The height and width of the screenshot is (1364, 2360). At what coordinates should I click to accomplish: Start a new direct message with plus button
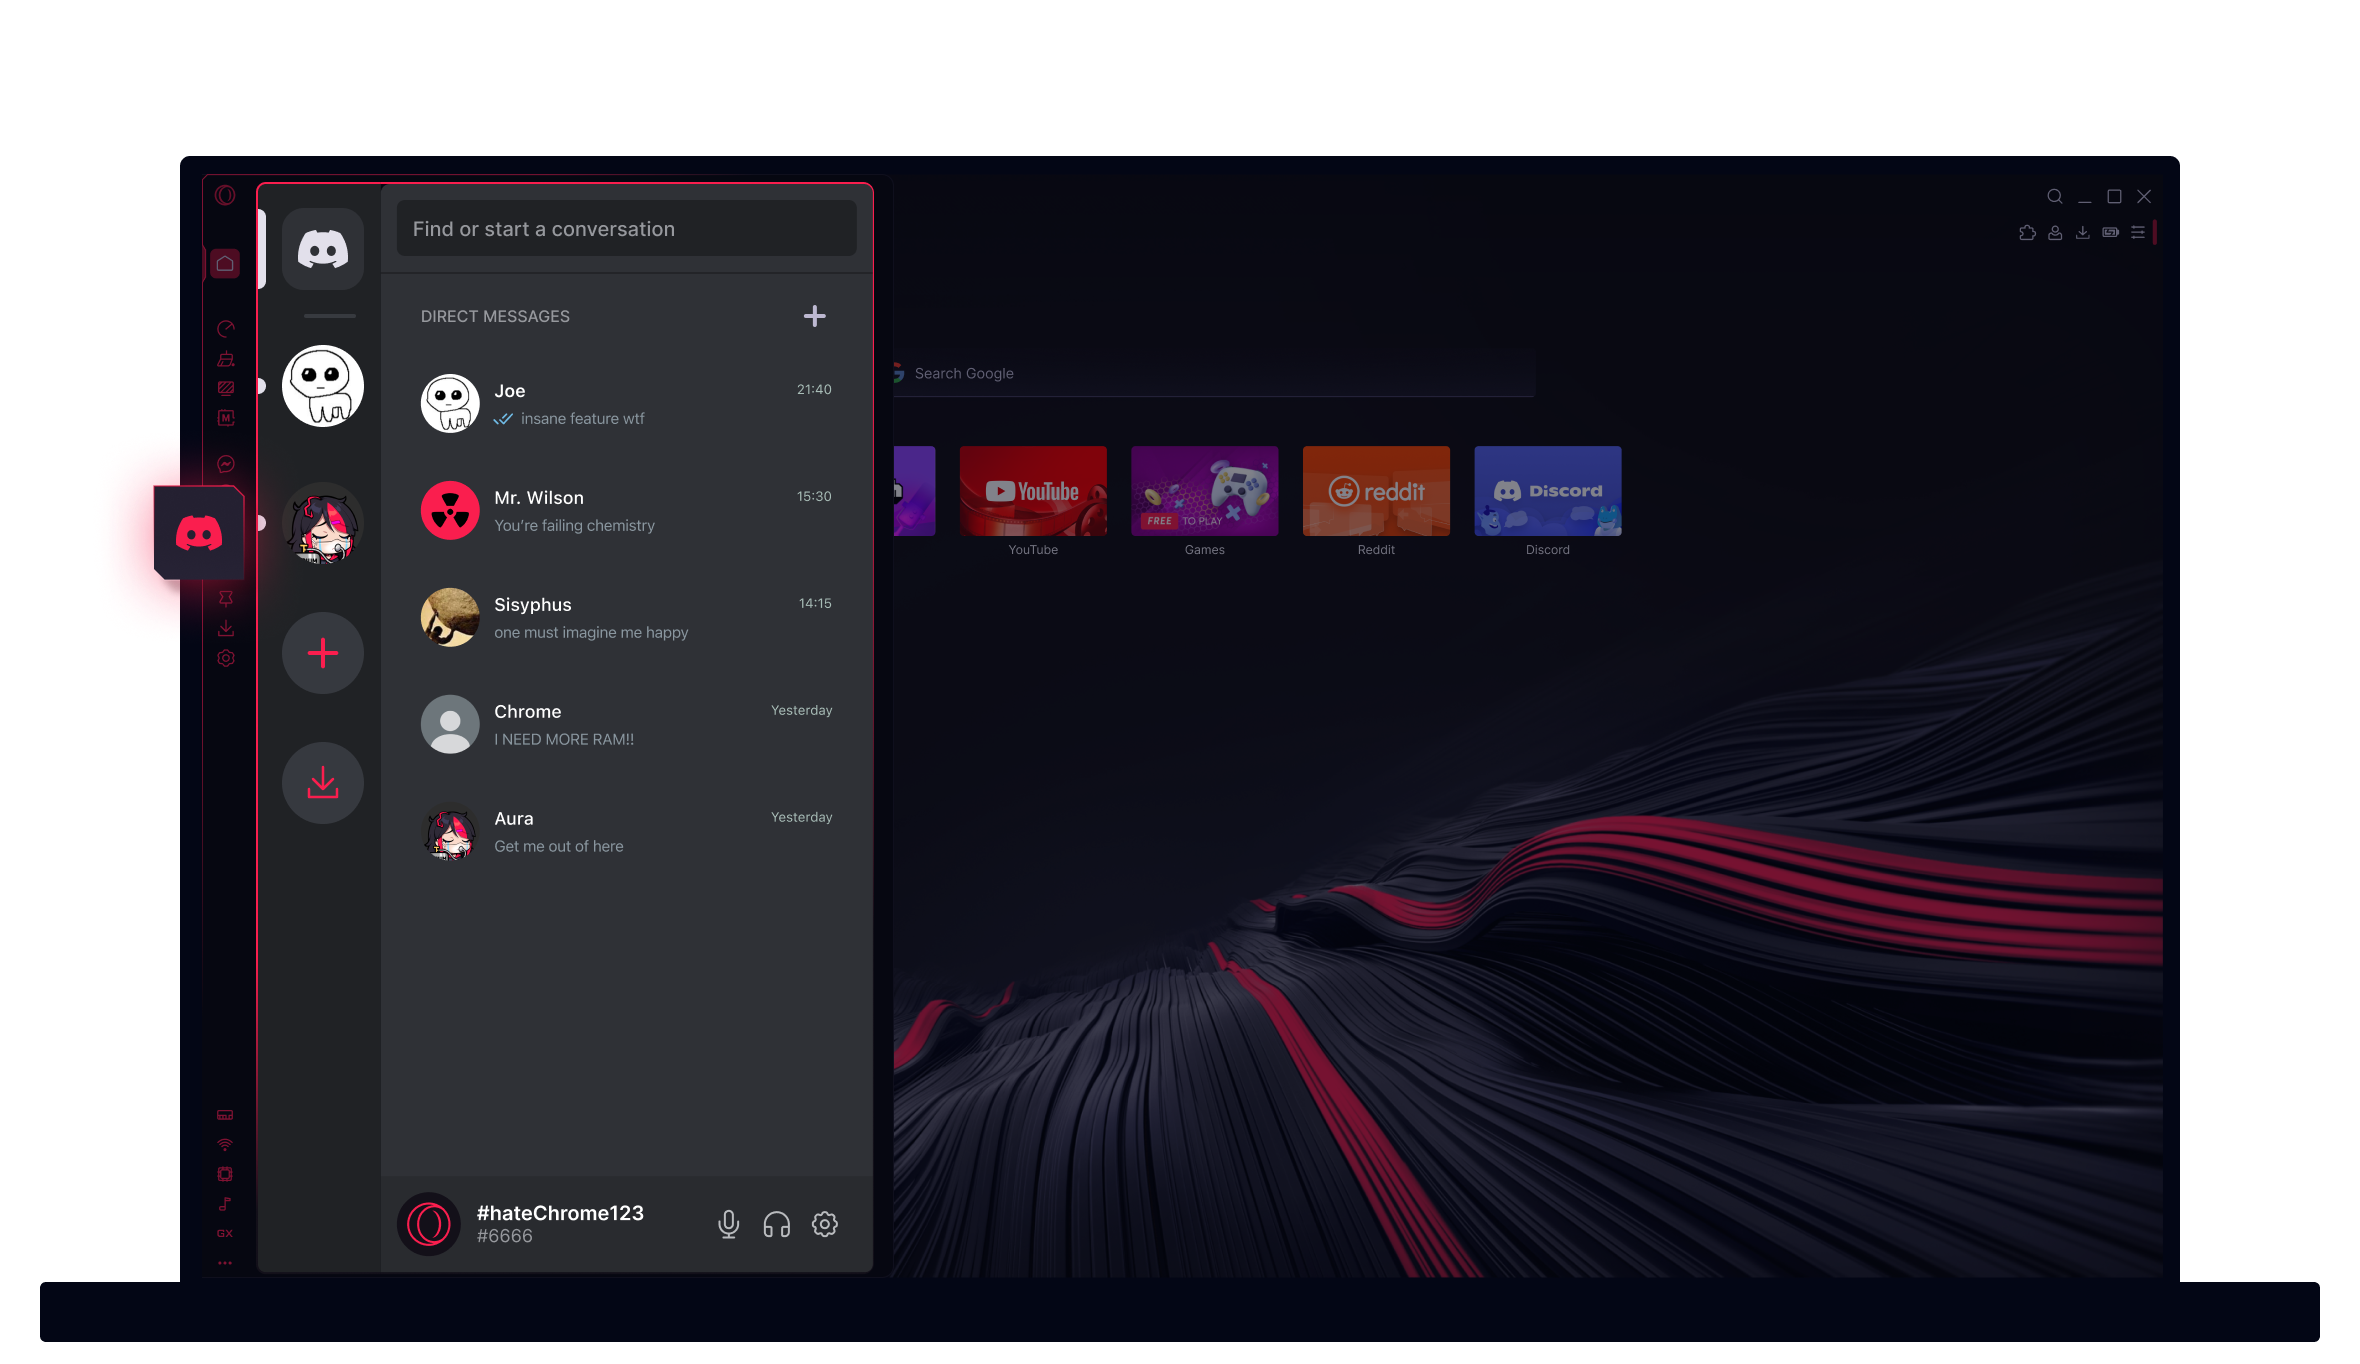815,316
